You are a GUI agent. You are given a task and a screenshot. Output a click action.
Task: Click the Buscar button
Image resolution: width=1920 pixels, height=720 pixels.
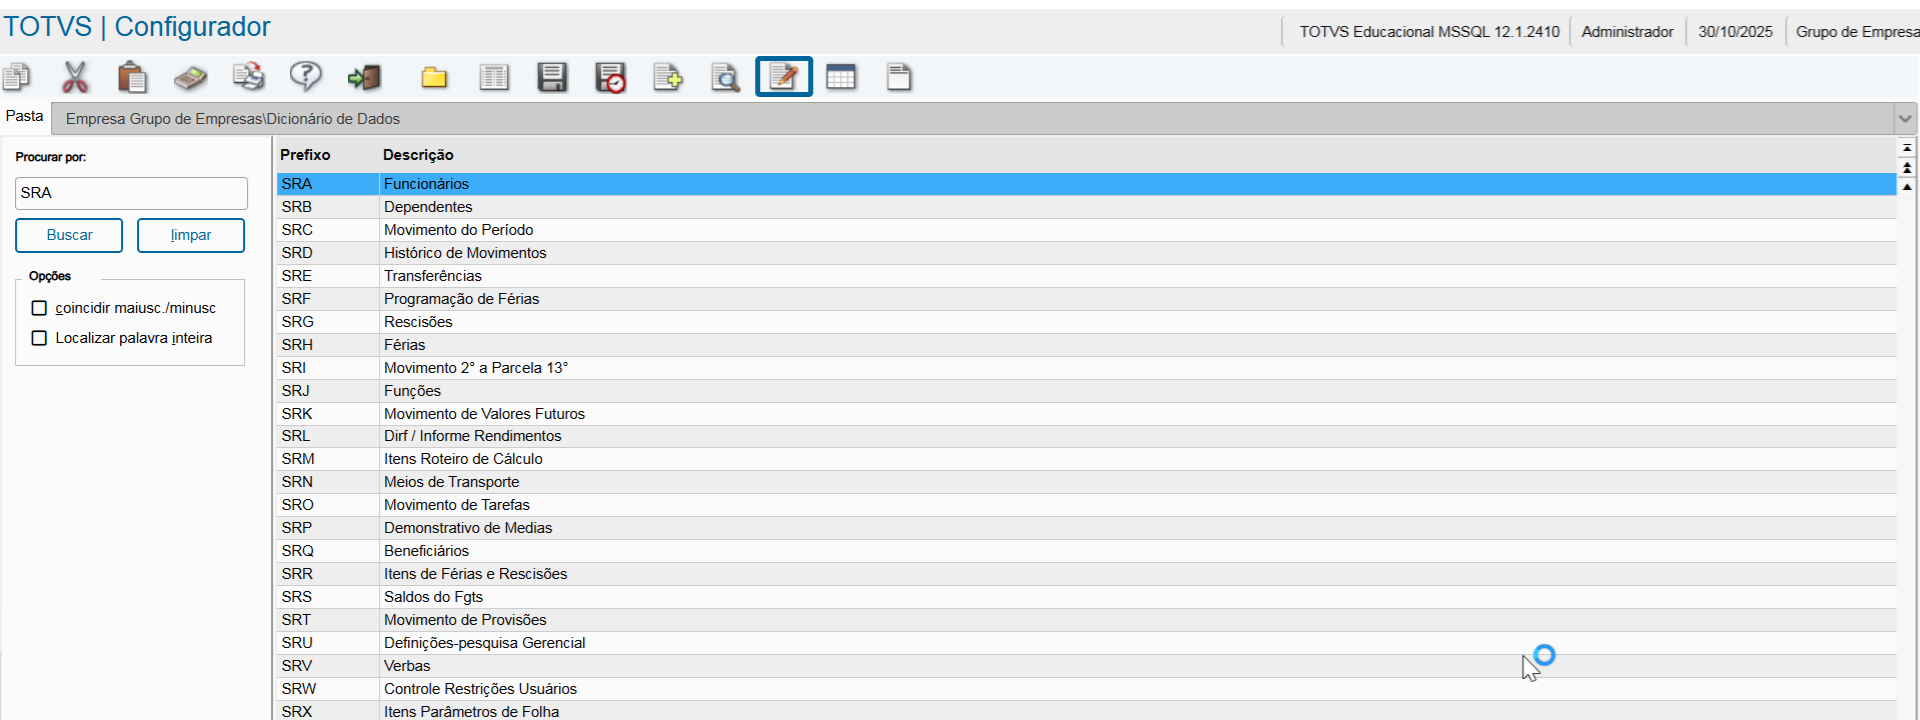tap(69, 235)
